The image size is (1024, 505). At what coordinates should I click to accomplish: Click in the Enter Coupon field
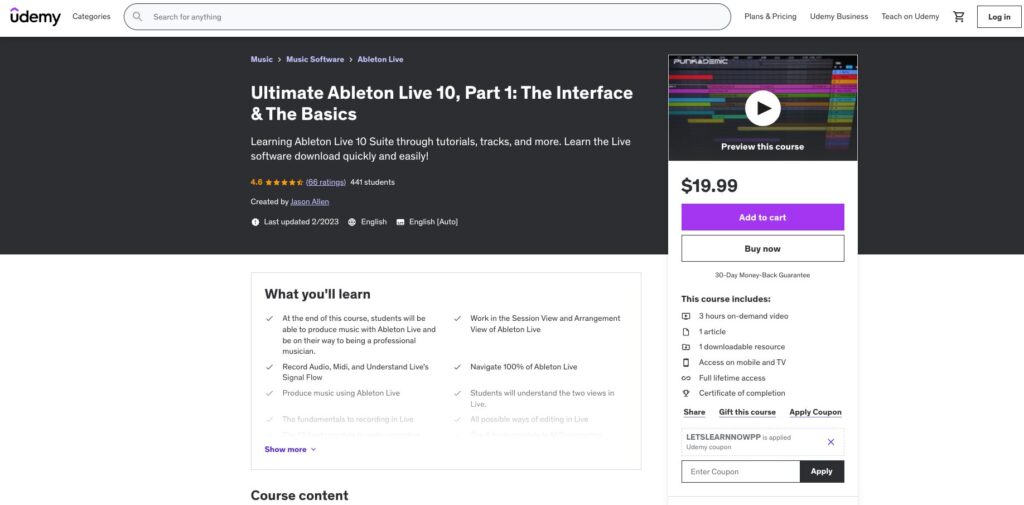point(740,471)
